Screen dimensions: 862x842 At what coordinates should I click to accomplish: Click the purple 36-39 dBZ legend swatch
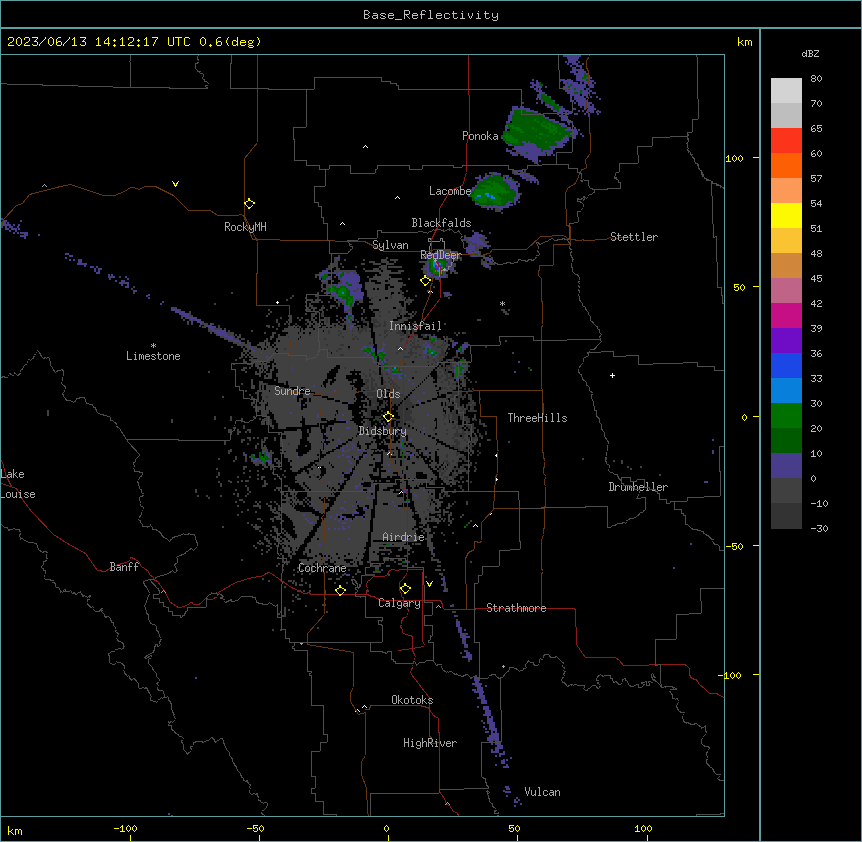click(786, 341)
